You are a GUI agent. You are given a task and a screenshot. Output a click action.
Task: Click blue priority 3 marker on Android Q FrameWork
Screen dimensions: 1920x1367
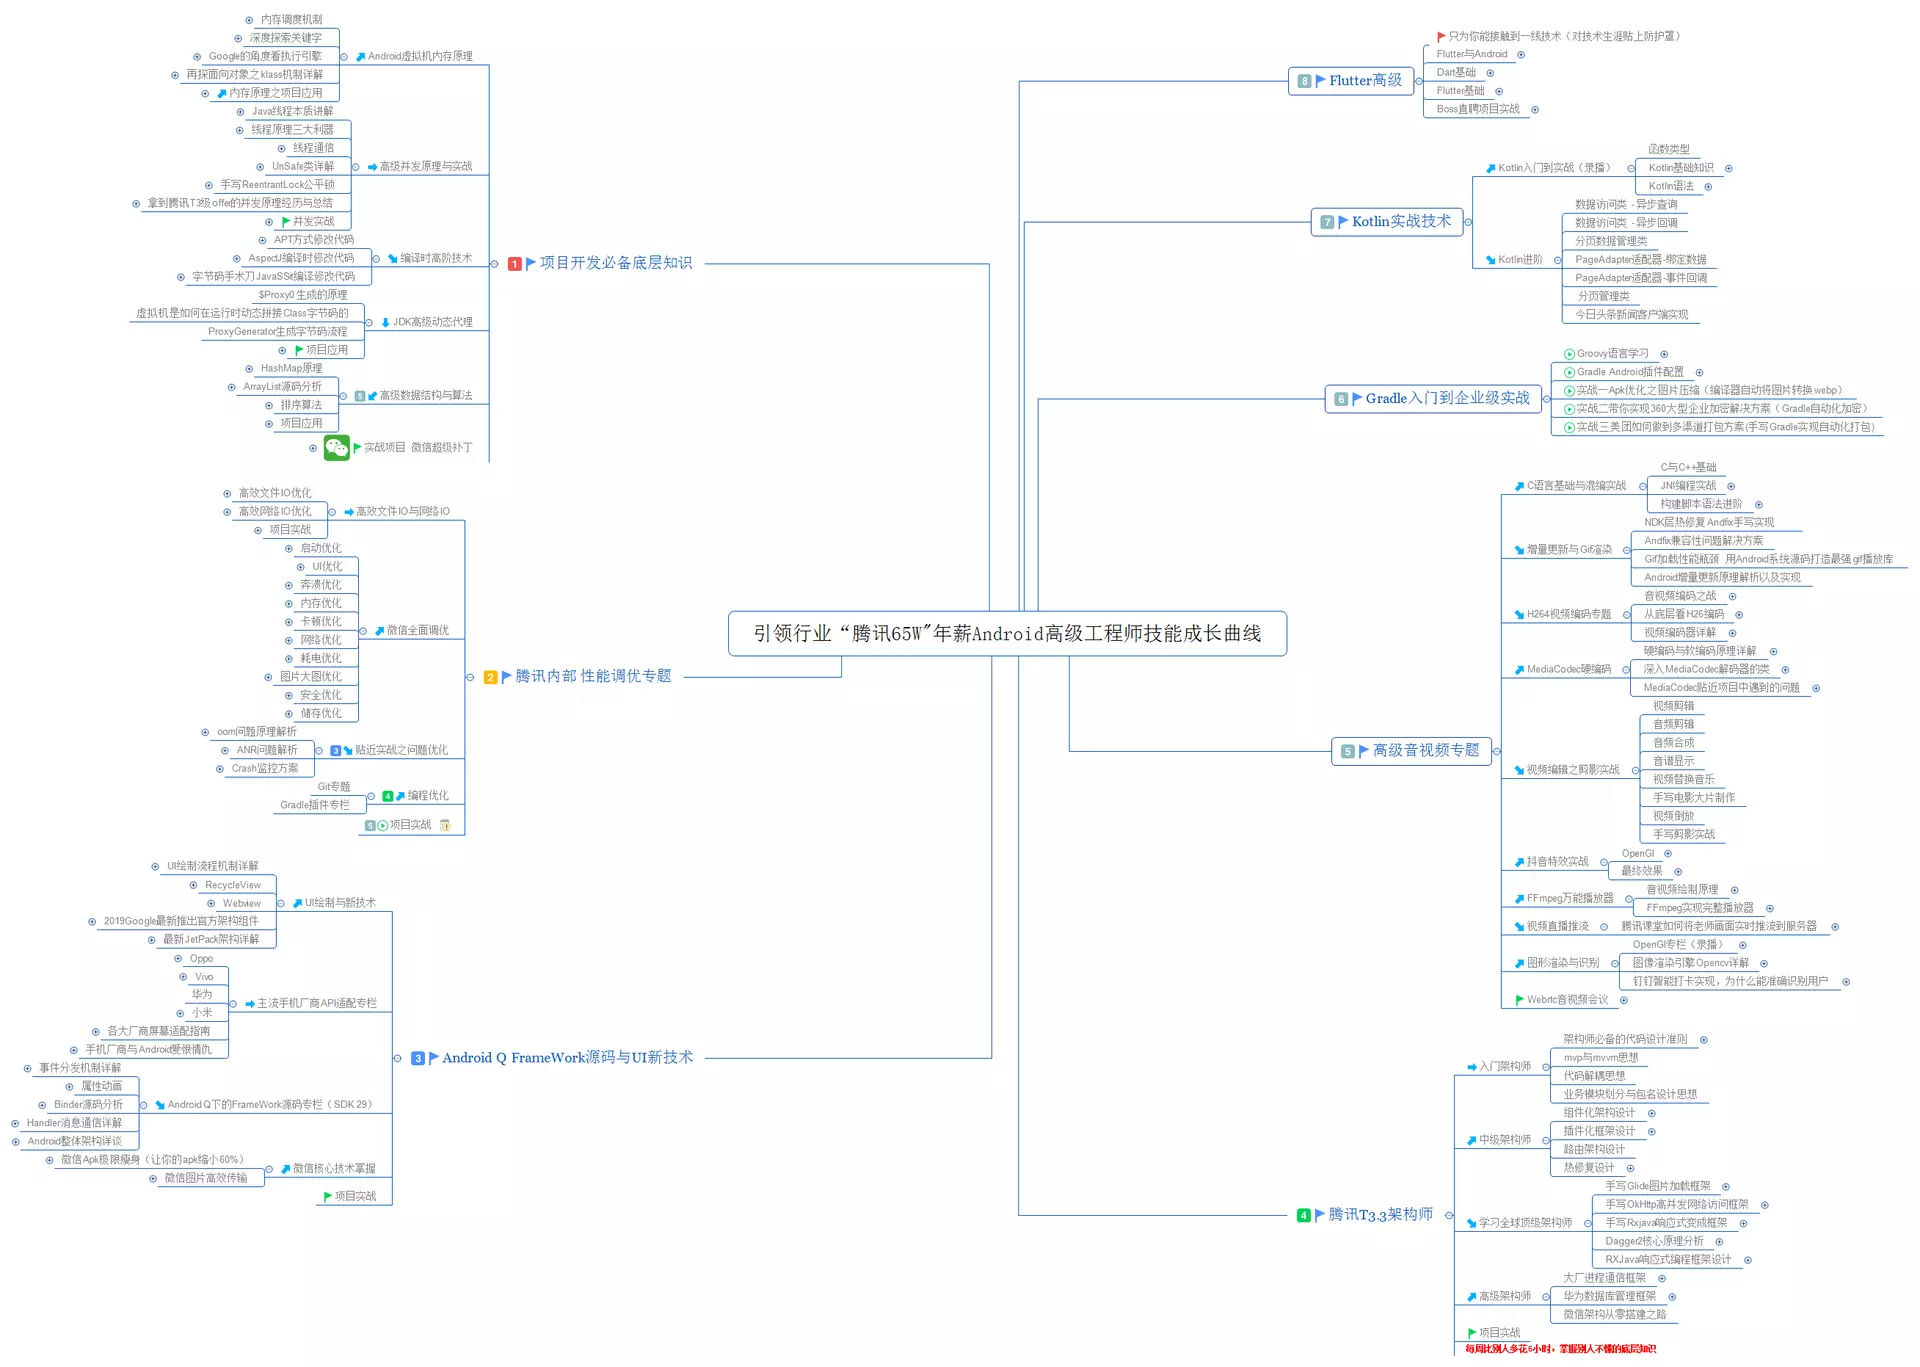pos(418,1058)
